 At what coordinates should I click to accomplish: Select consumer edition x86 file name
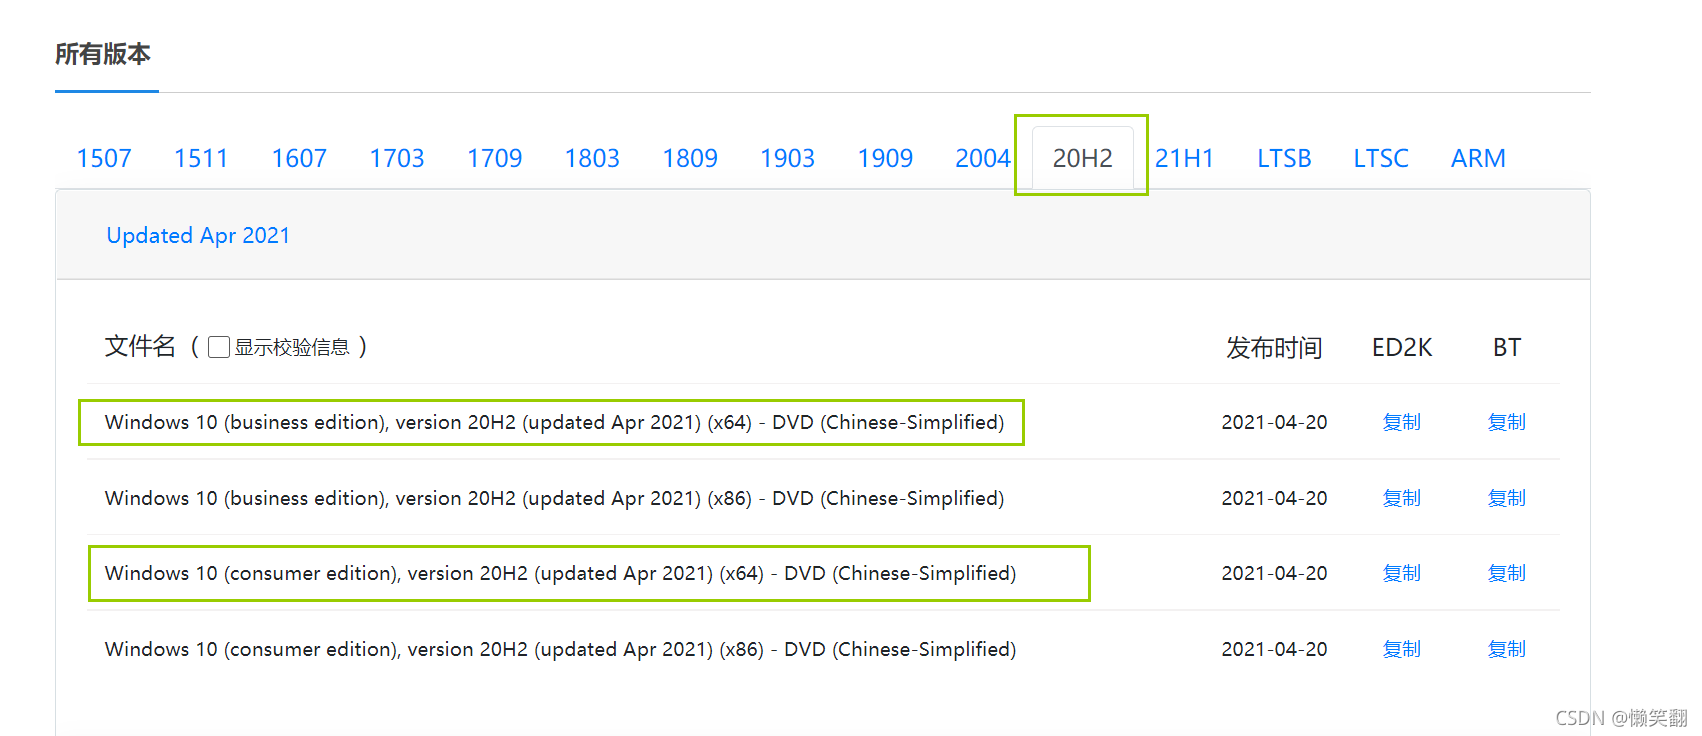(x=560, y=650)
